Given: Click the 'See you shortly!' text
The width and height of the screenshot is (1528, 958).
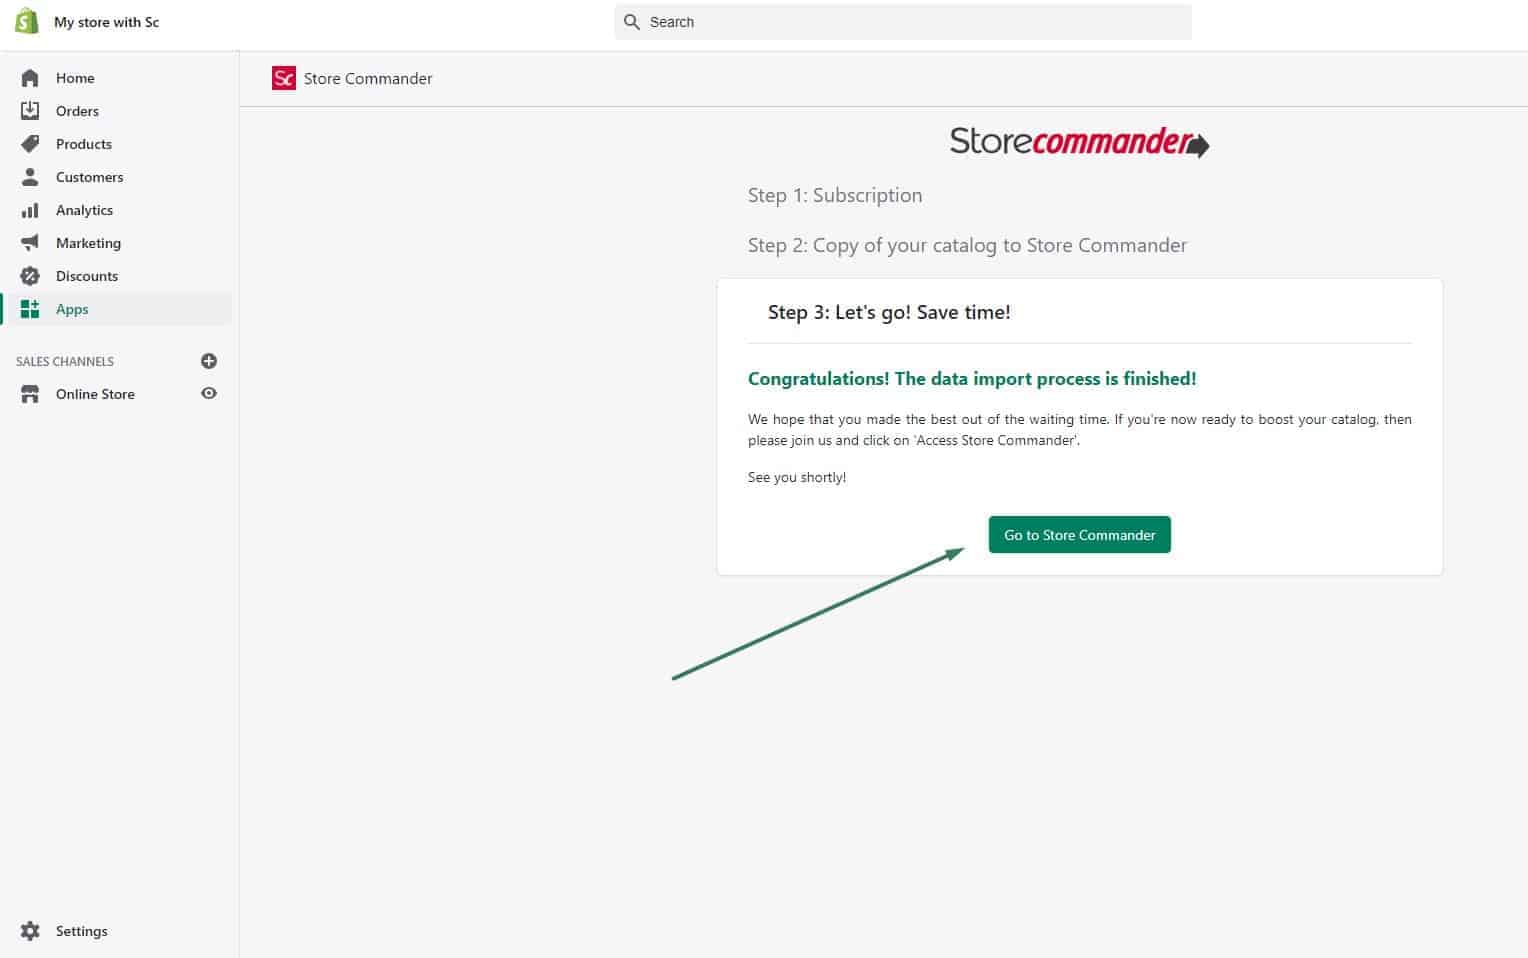Looking at the screenshot, I should 797,477.
